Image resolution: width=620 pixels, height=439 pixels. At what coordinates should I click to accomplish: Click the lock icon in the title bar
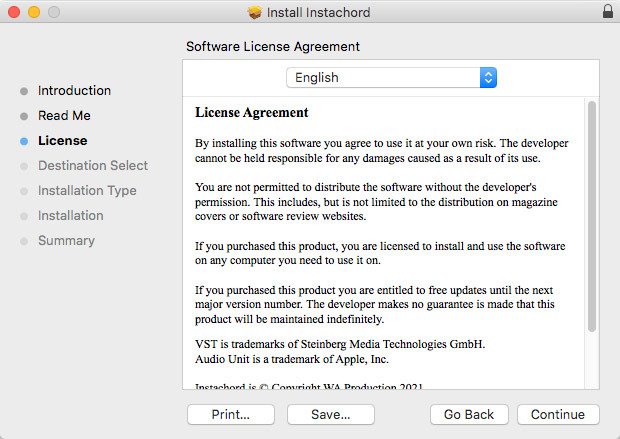pyautogui.click(x=608, y=12)
